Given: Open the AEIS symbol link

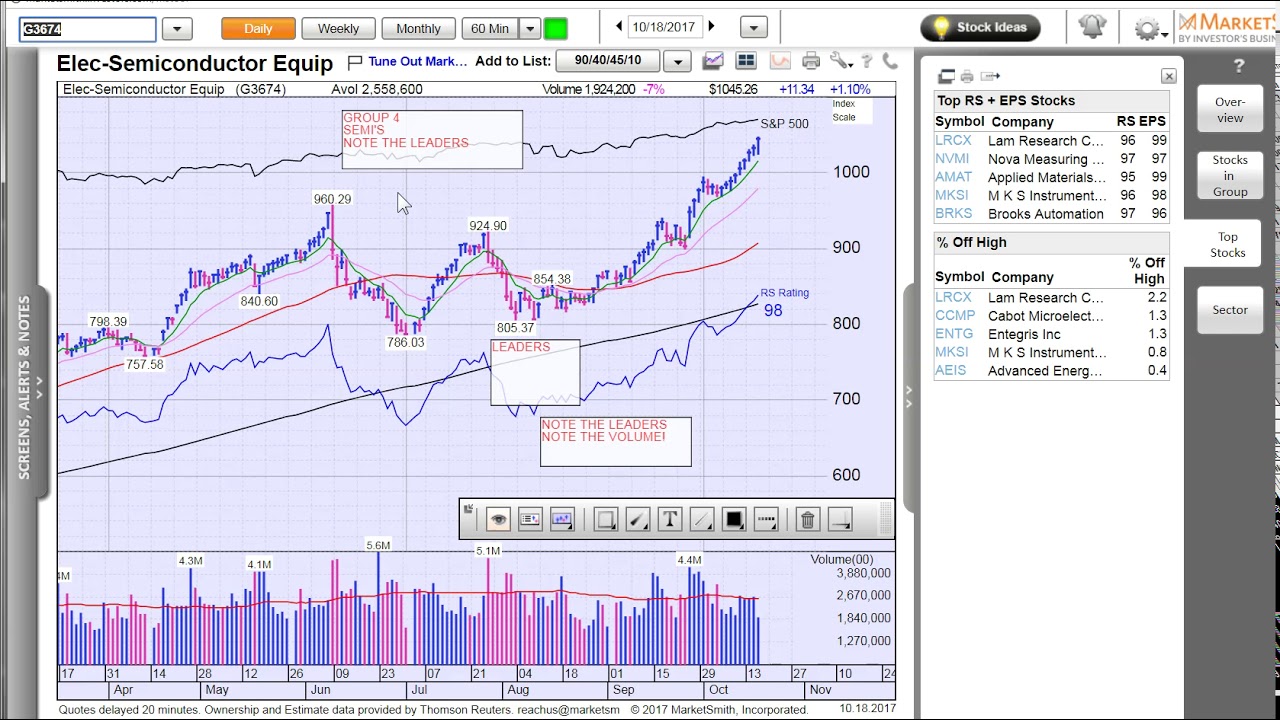Looking at the screenshot, I should 951,371.
